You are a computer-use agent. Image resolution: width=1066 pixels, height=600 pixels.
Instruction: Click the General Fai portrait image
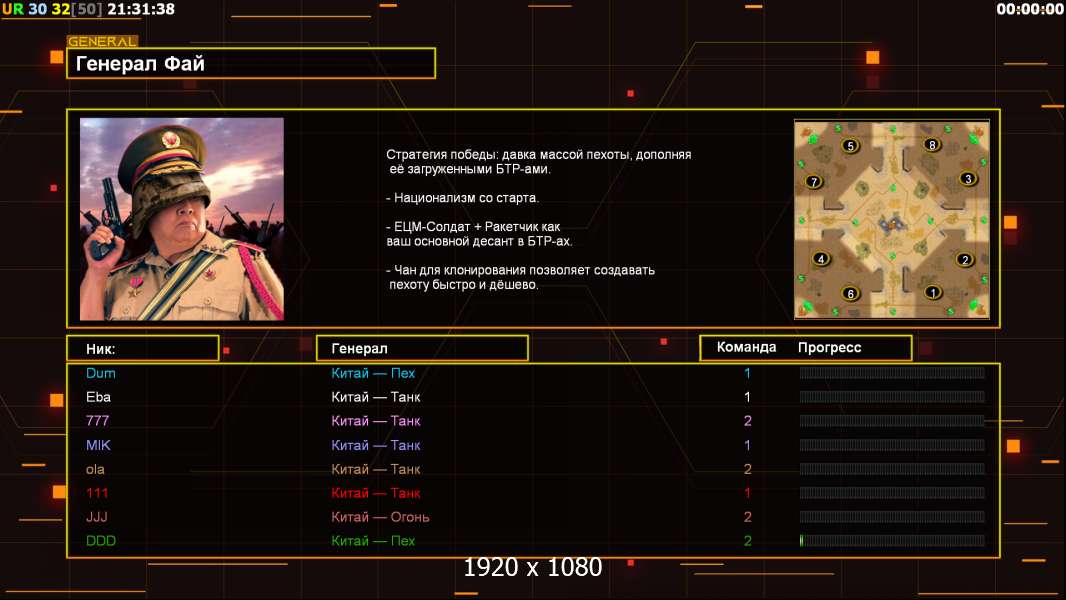(182, 219)
